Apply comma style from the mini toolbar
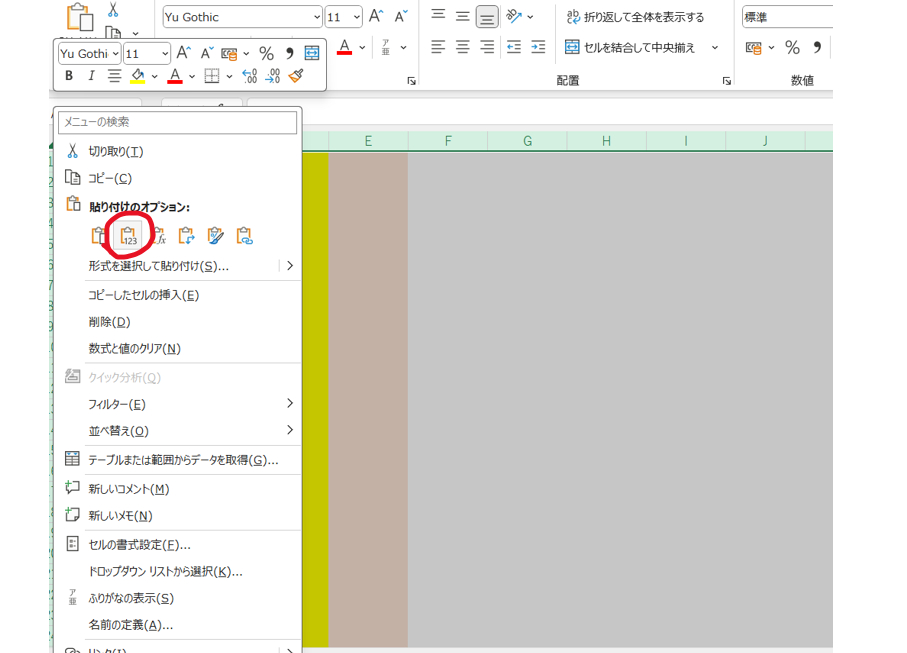Screen dimensions: 907x653 (x=289, y=52)
